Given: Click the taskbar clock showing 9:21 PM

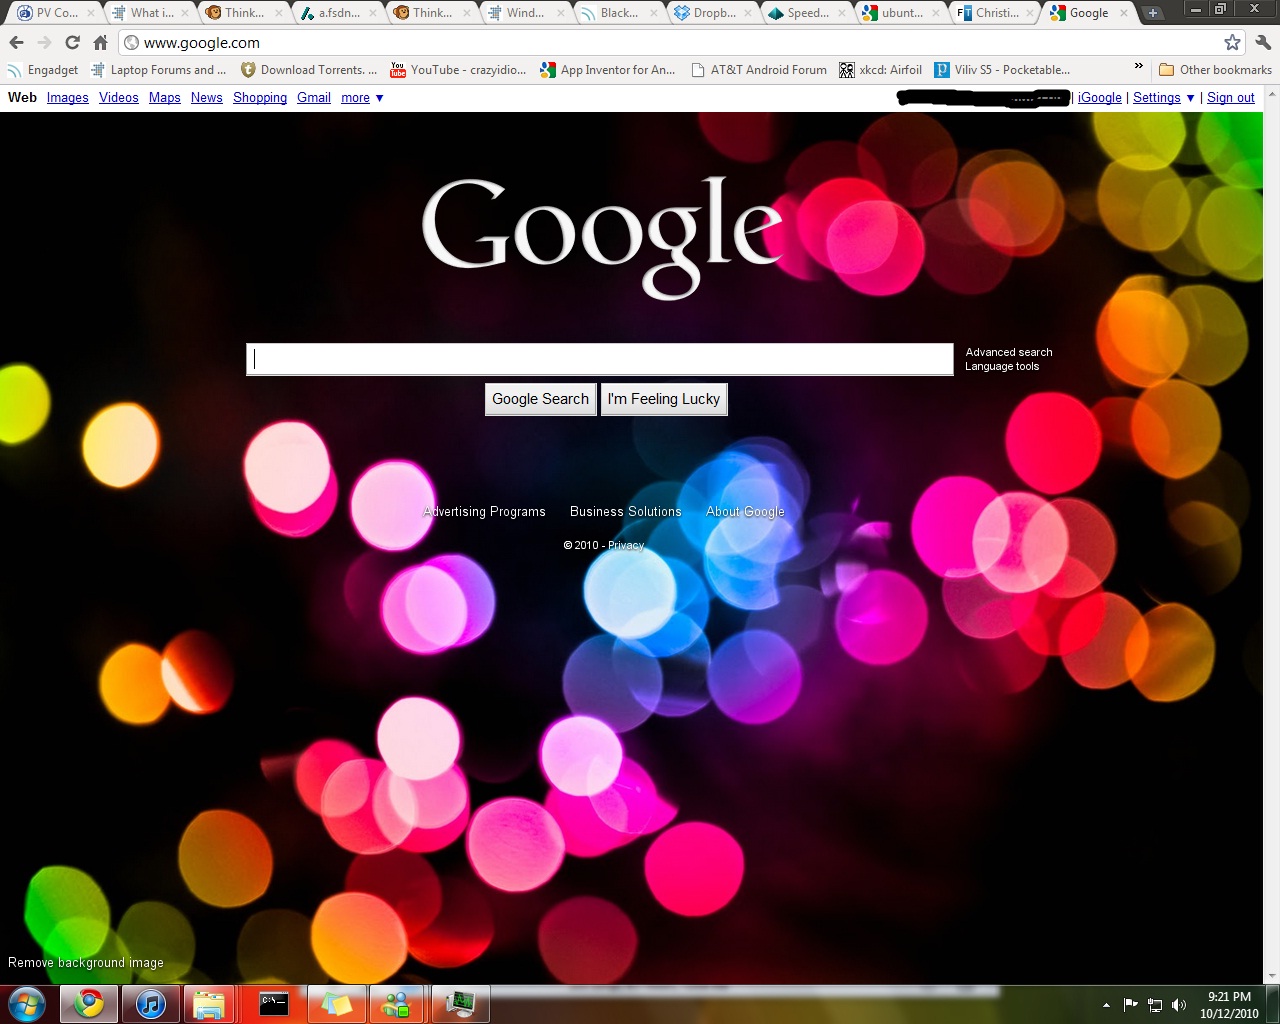Looking at the screenshot, I should pos(1229,1005).
